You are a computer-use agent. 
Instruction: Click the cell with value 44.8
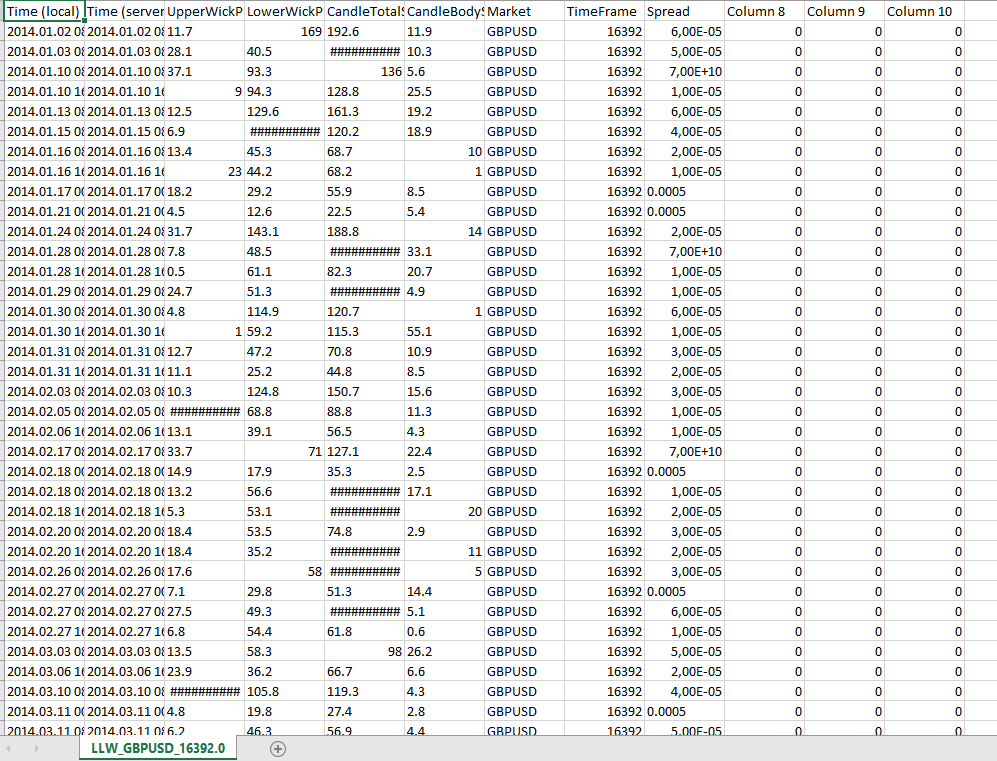tap(365, 372)
